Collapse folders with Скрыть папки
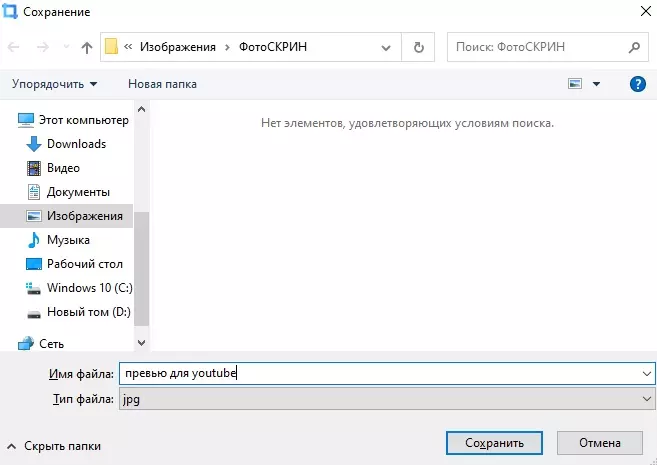657x465 pixels. pyautogui.click(x=54, y=446)
